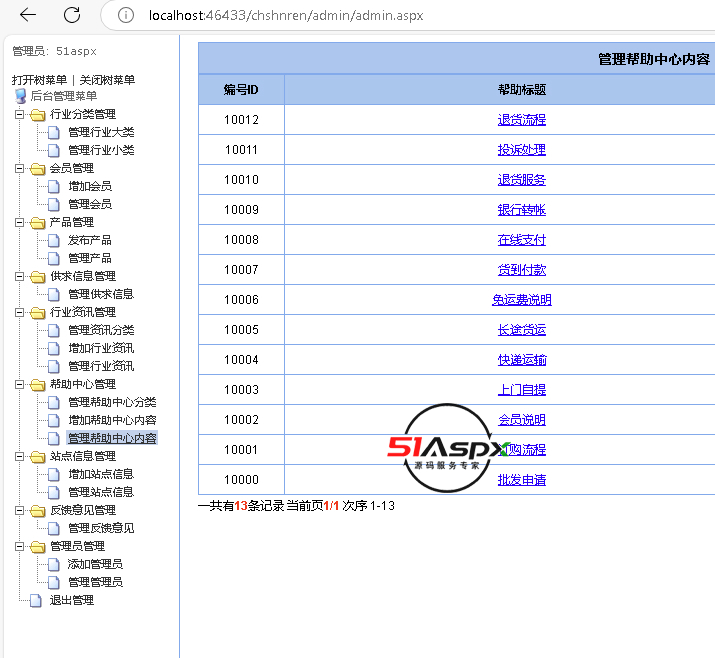Click 关闭树菜单 link
The width and height of the screenshot is (715, 658).
pyautogui.click(x=107, y=80)
